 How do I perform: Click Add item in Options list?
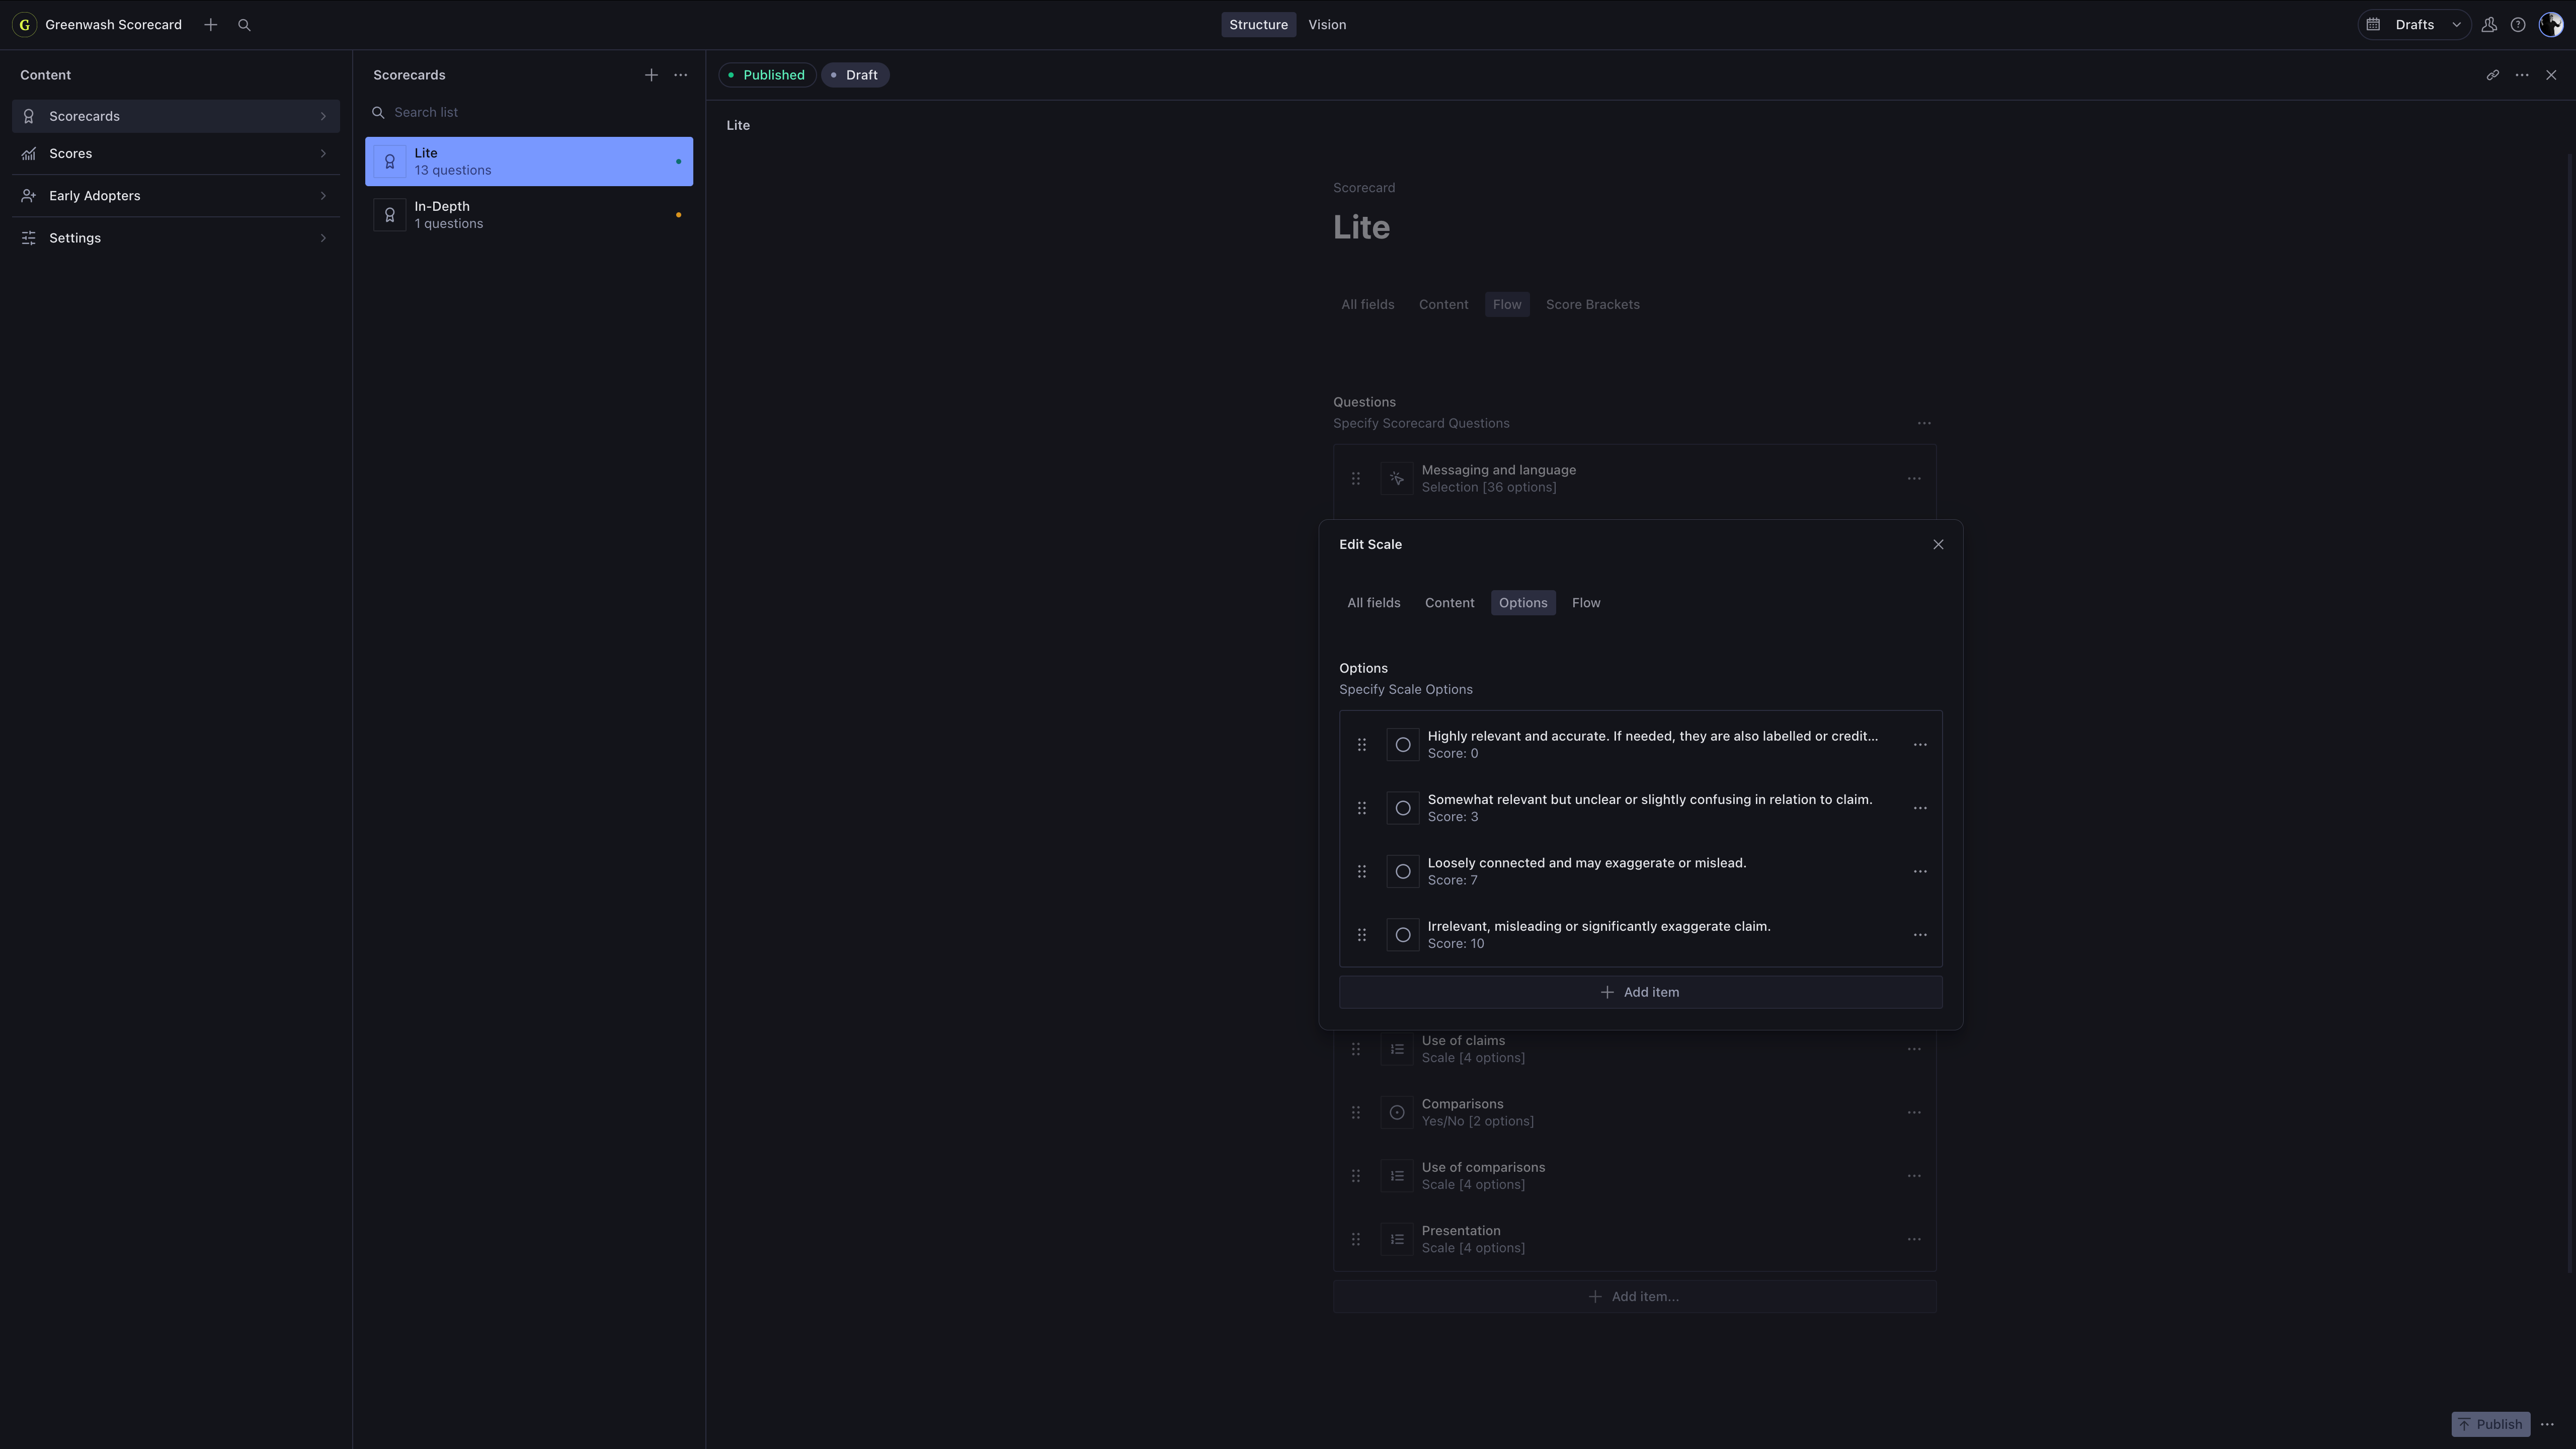(x=1640, y=992)
